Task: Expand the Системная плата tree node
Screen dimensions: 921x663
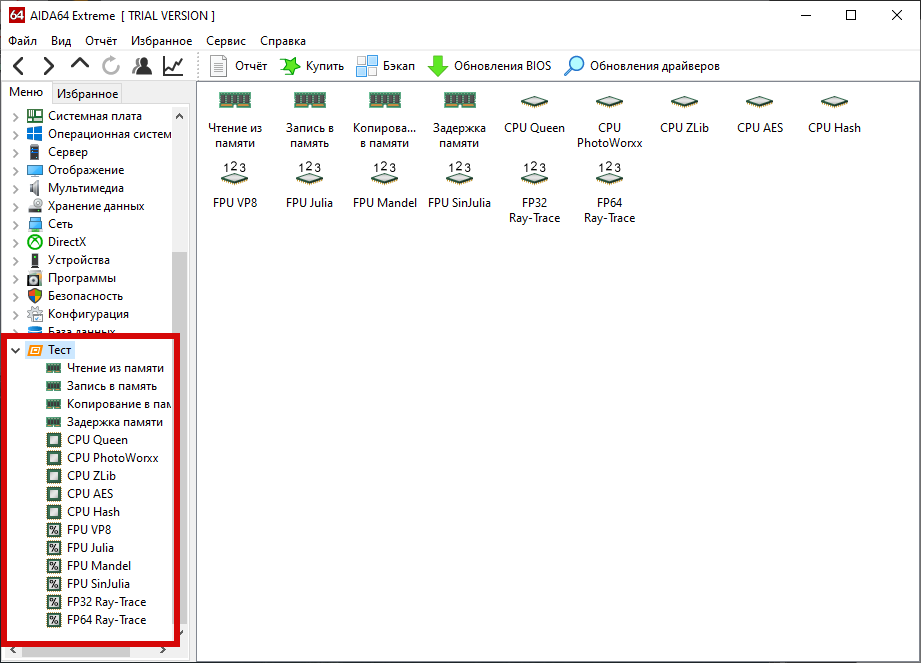Action: click(15, 116)
